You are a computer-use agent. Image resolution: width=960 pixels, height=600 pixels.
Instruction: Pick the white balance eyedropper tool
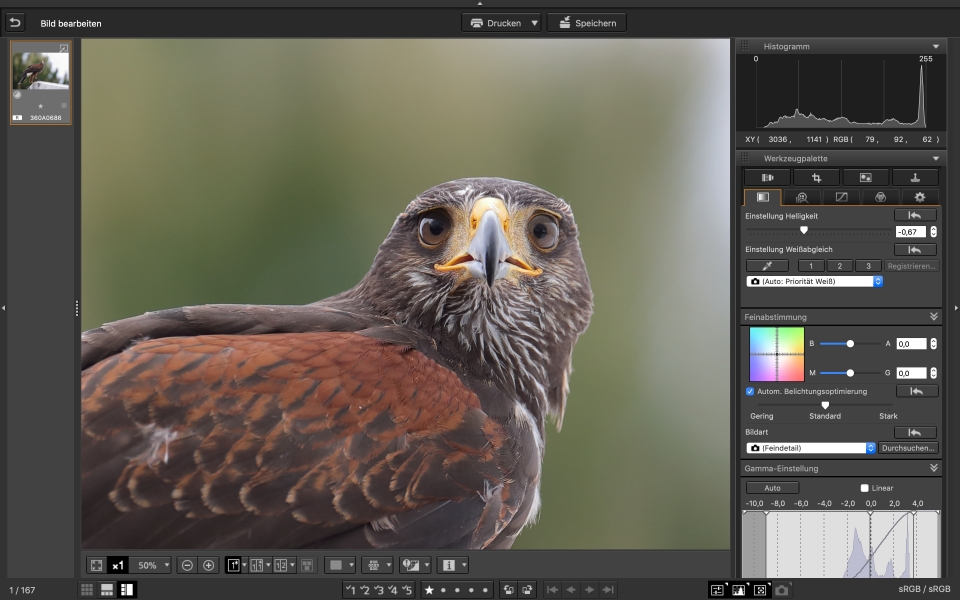767,266
